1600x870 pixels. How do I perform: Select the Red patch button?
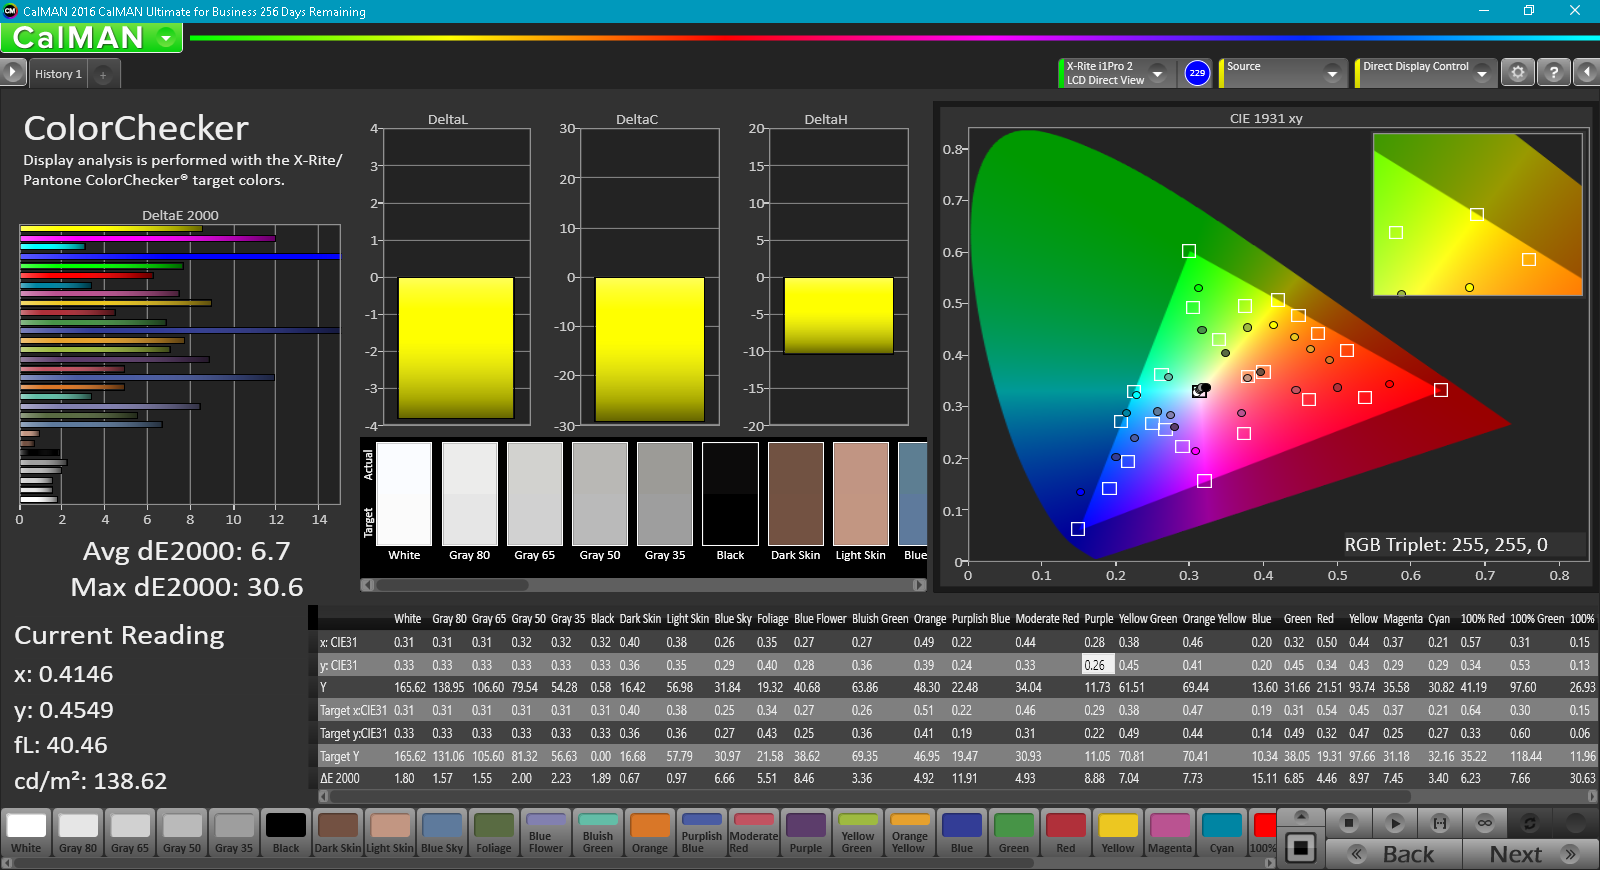pos(1066,833)
